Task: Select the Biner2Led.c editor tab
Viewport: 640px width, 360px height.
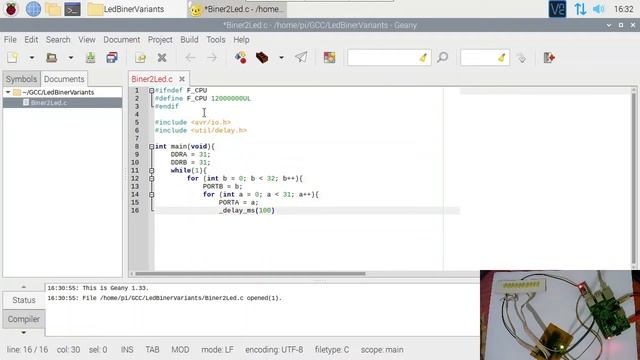Action: [152, 79]
